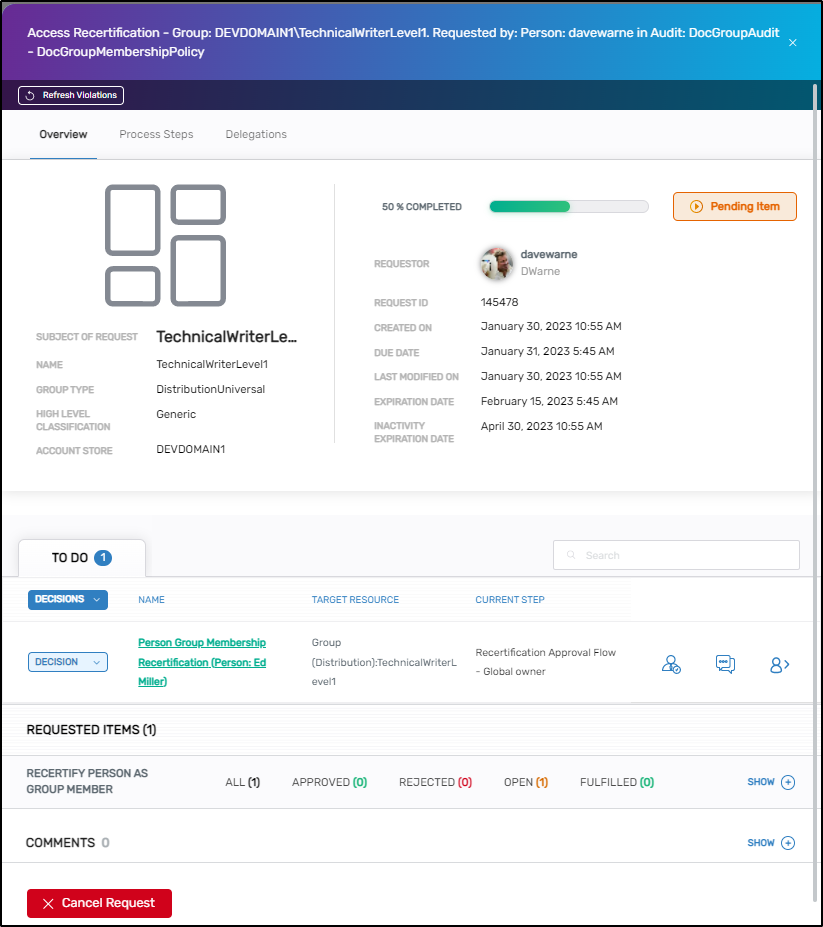Click inside the Search input field

point(675,554)
